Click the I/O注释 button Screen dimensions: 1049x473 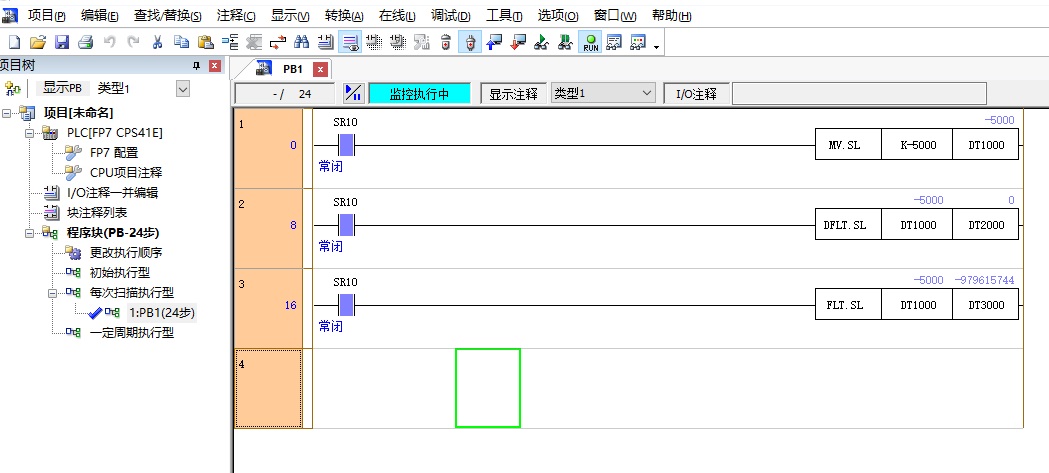pos(696,94)
